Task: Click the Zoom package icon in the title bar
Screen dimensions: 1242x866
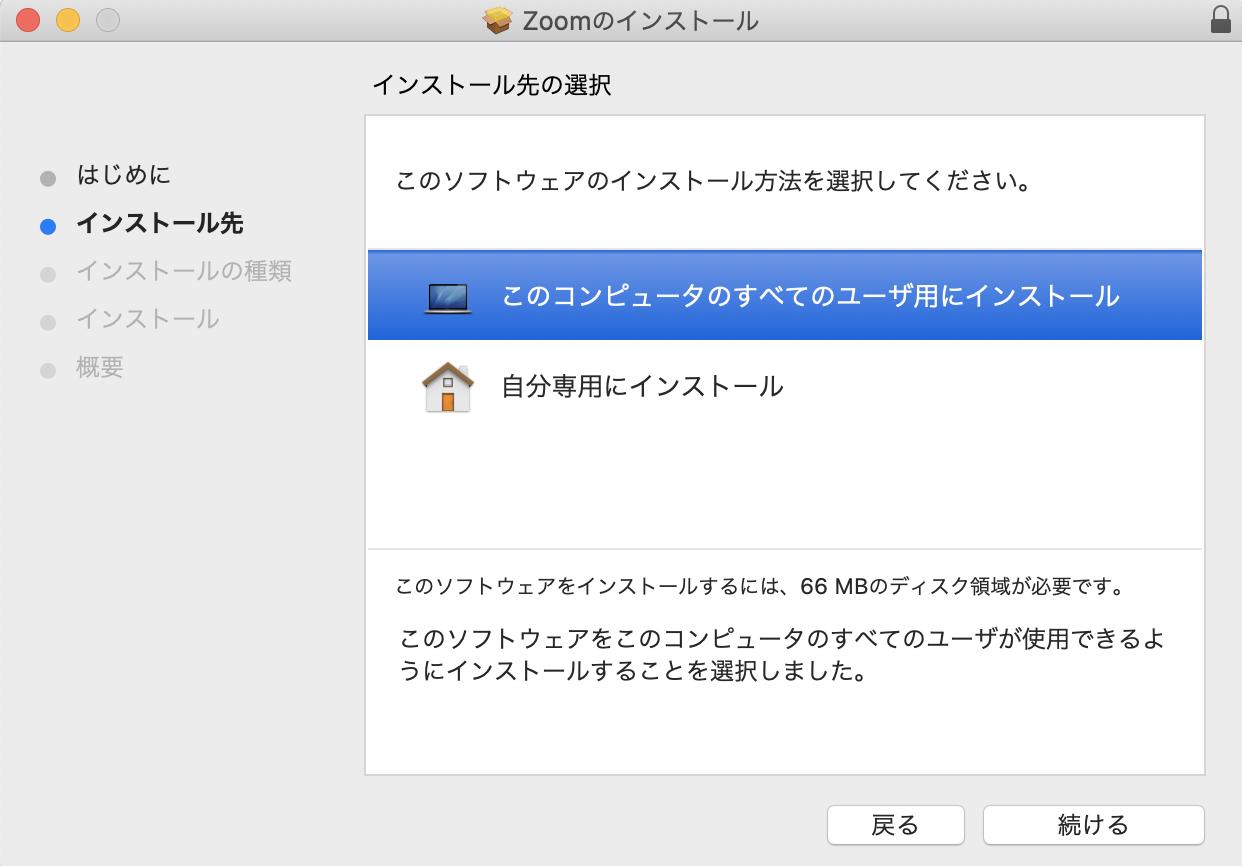Action: click(x=497, y=20)
